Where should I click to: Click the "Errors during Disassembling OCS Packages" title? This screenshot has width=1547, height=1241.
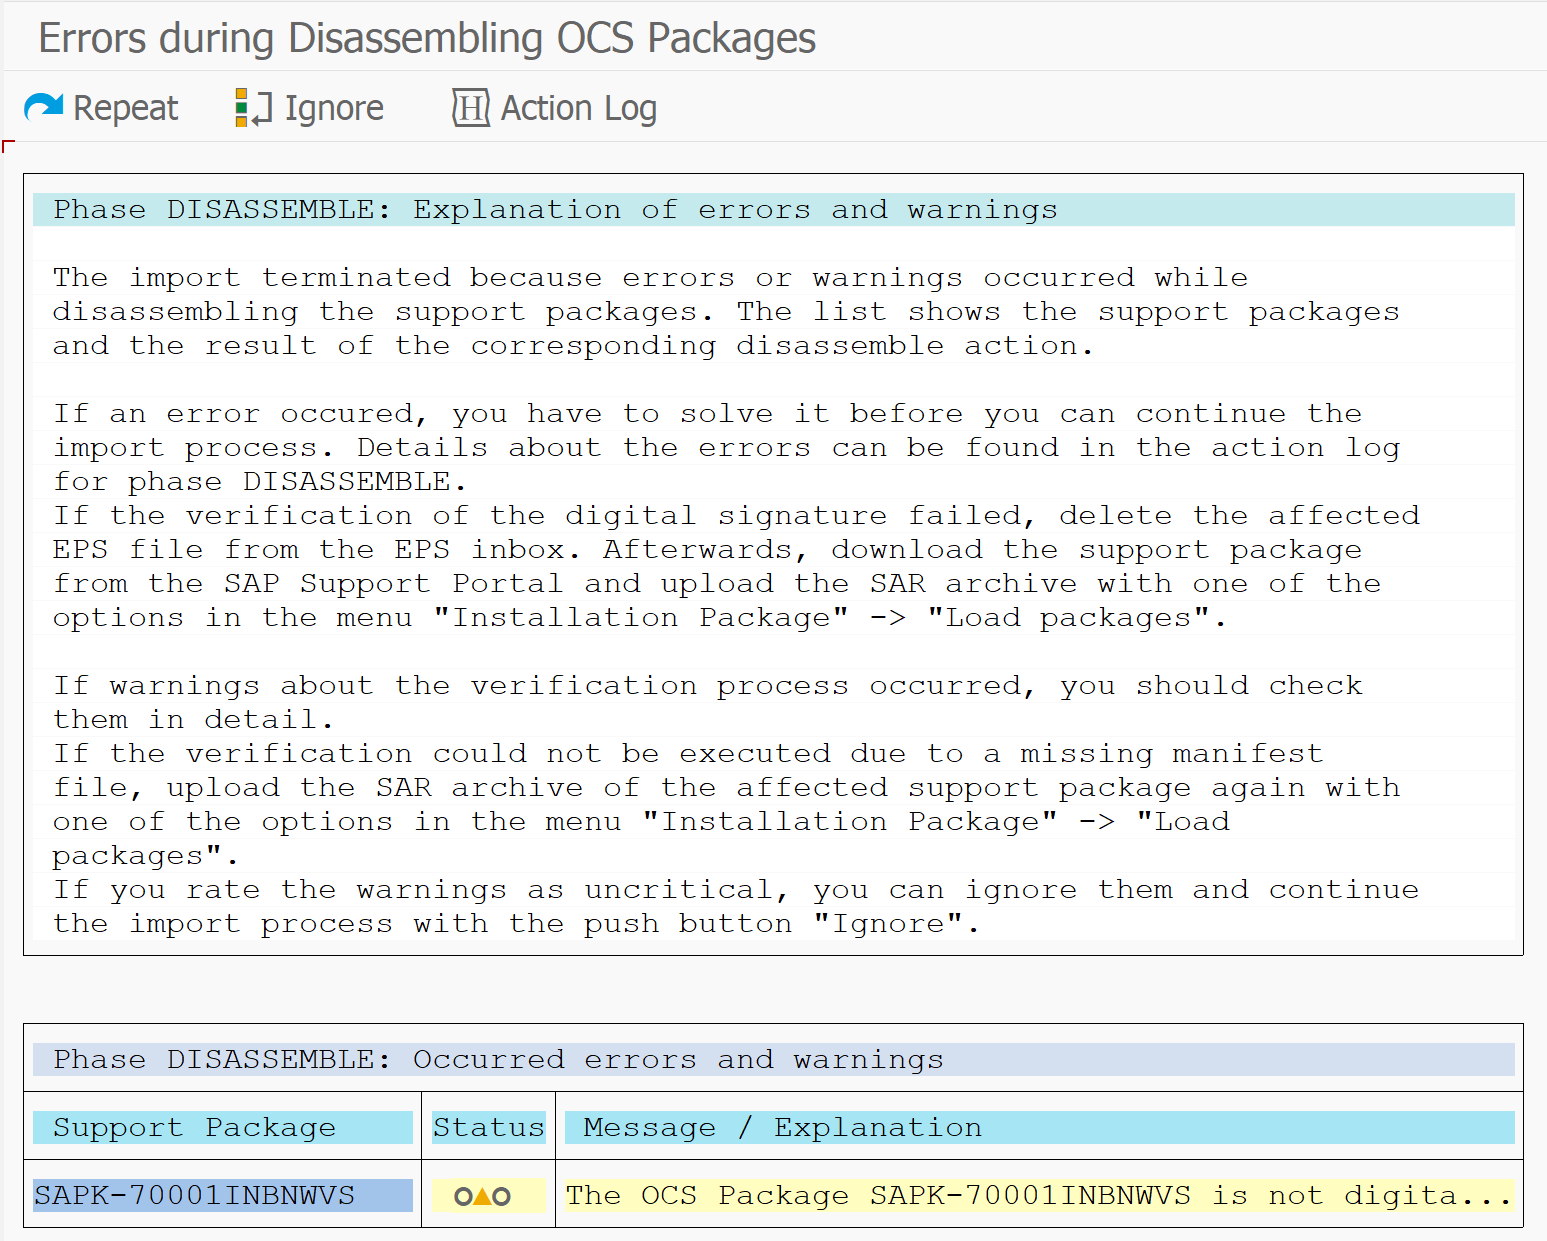pyautogui.click(x=426, y=38)
